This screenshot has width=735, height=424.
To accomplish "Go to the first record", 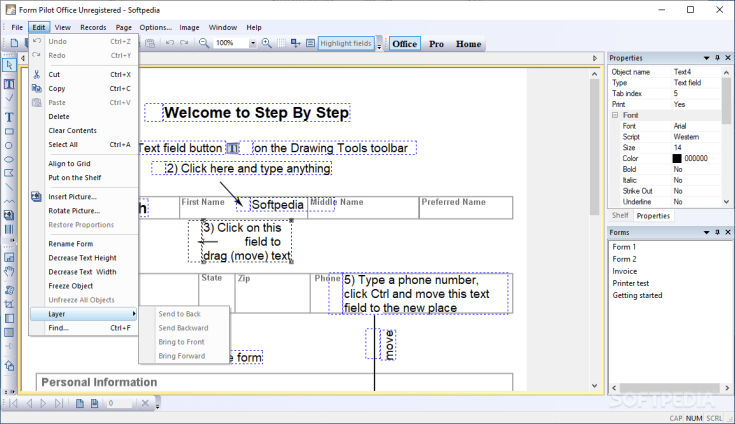I will pos(14,403).
